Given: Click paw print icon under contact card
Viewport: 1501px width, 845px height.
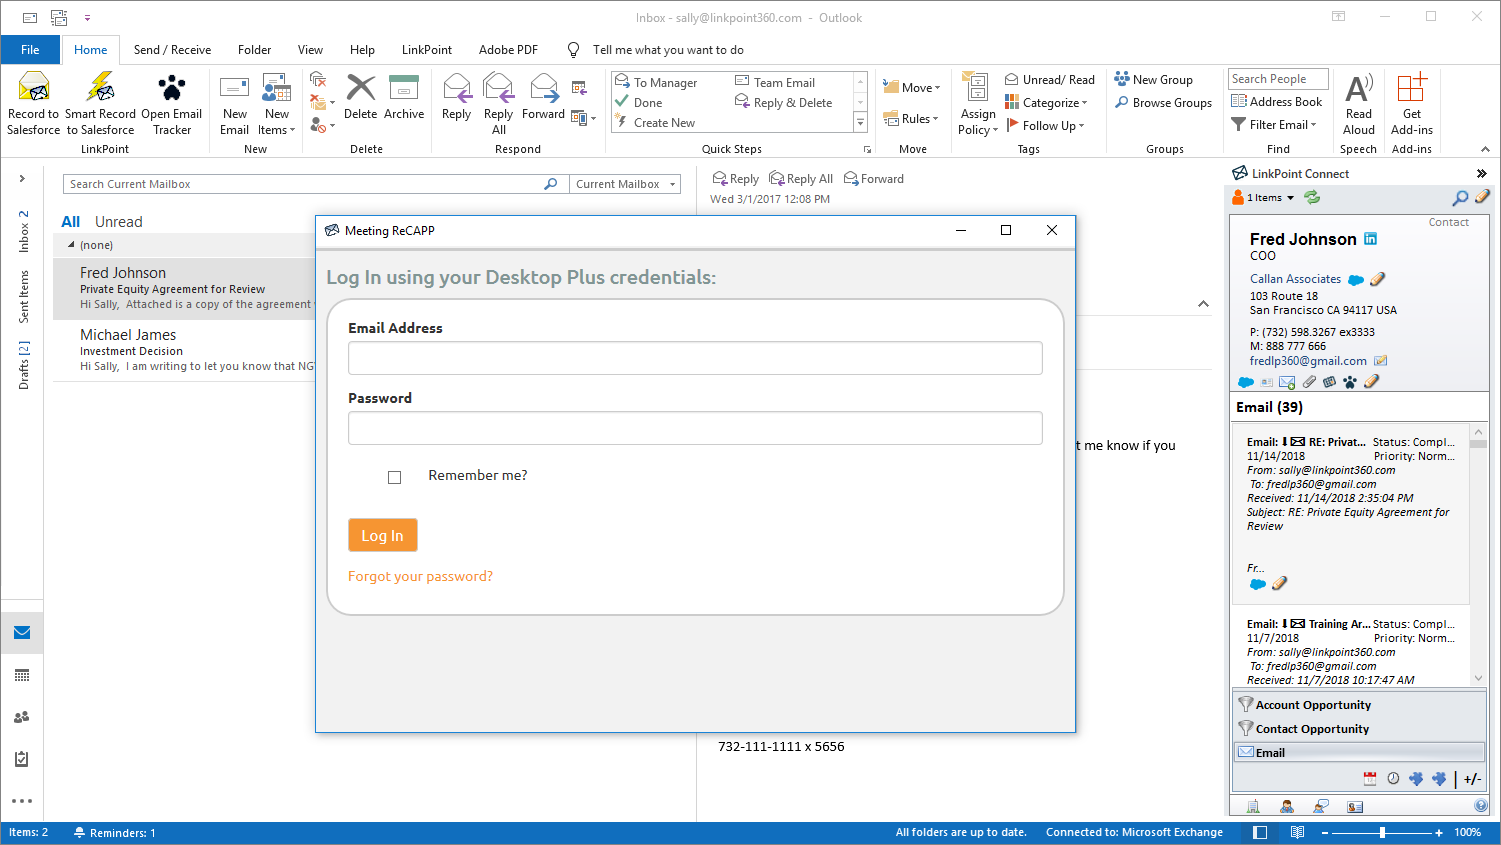Looking at the screenshot, I should (1350, 382).
